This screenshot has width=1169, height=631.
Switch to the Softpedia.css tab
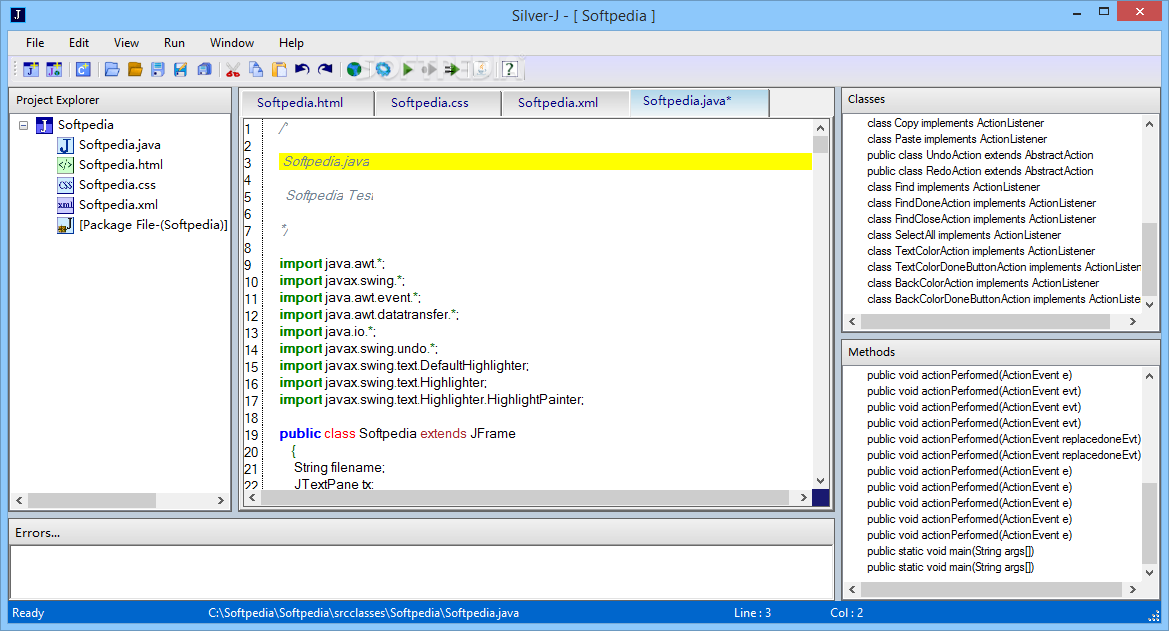click(x=437, y=103)
